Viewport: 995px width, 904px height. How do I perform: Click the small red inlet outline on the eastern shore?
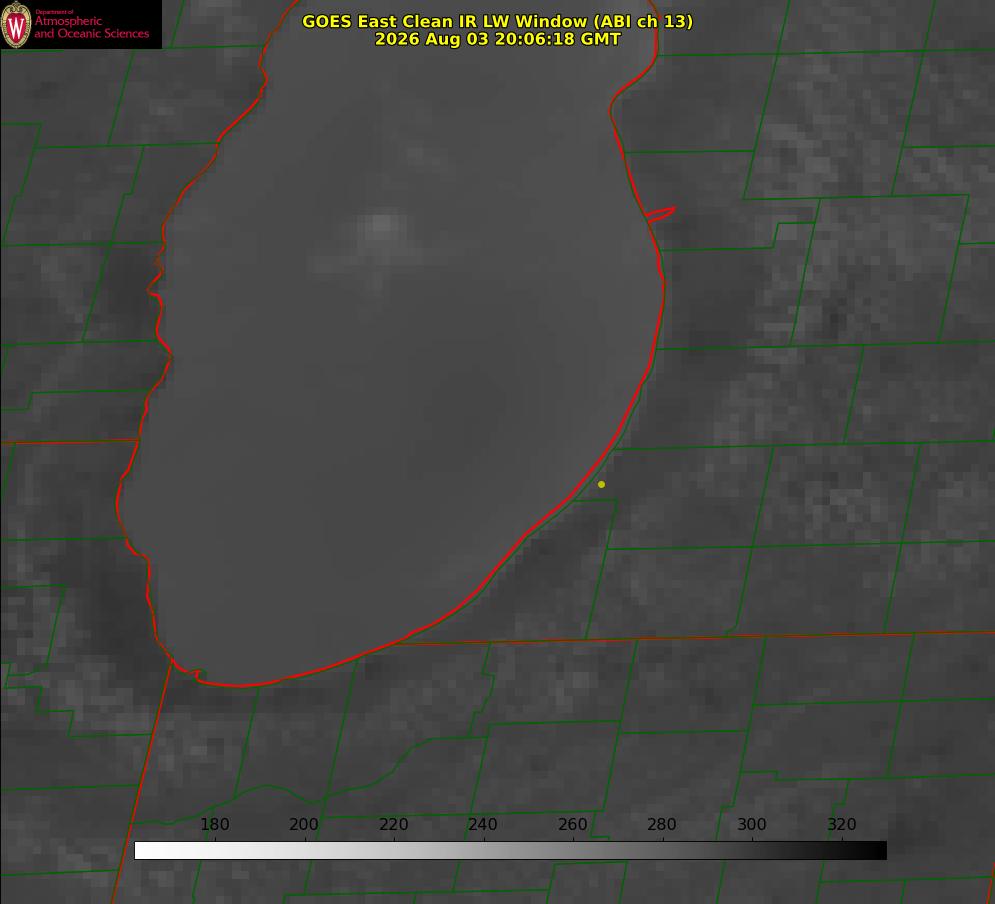click(660, 214)
